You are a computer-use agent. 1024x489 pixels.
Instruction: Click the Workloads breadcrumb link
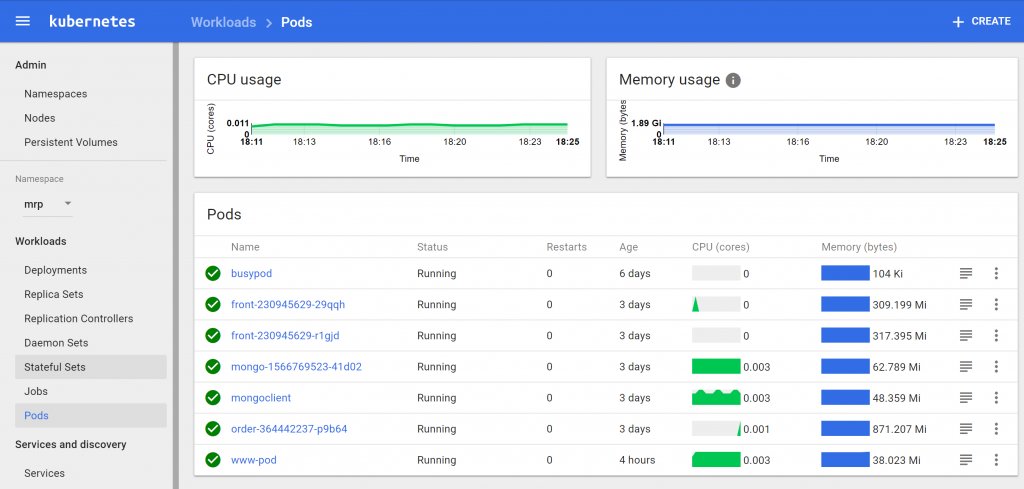(223, 22)
